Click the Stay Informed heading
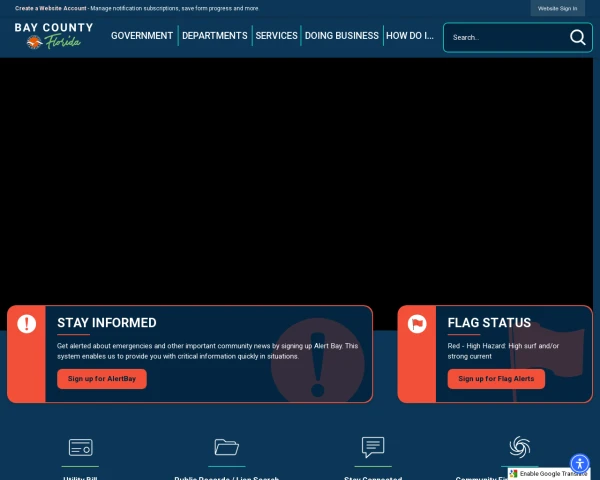 coord(107,323)
